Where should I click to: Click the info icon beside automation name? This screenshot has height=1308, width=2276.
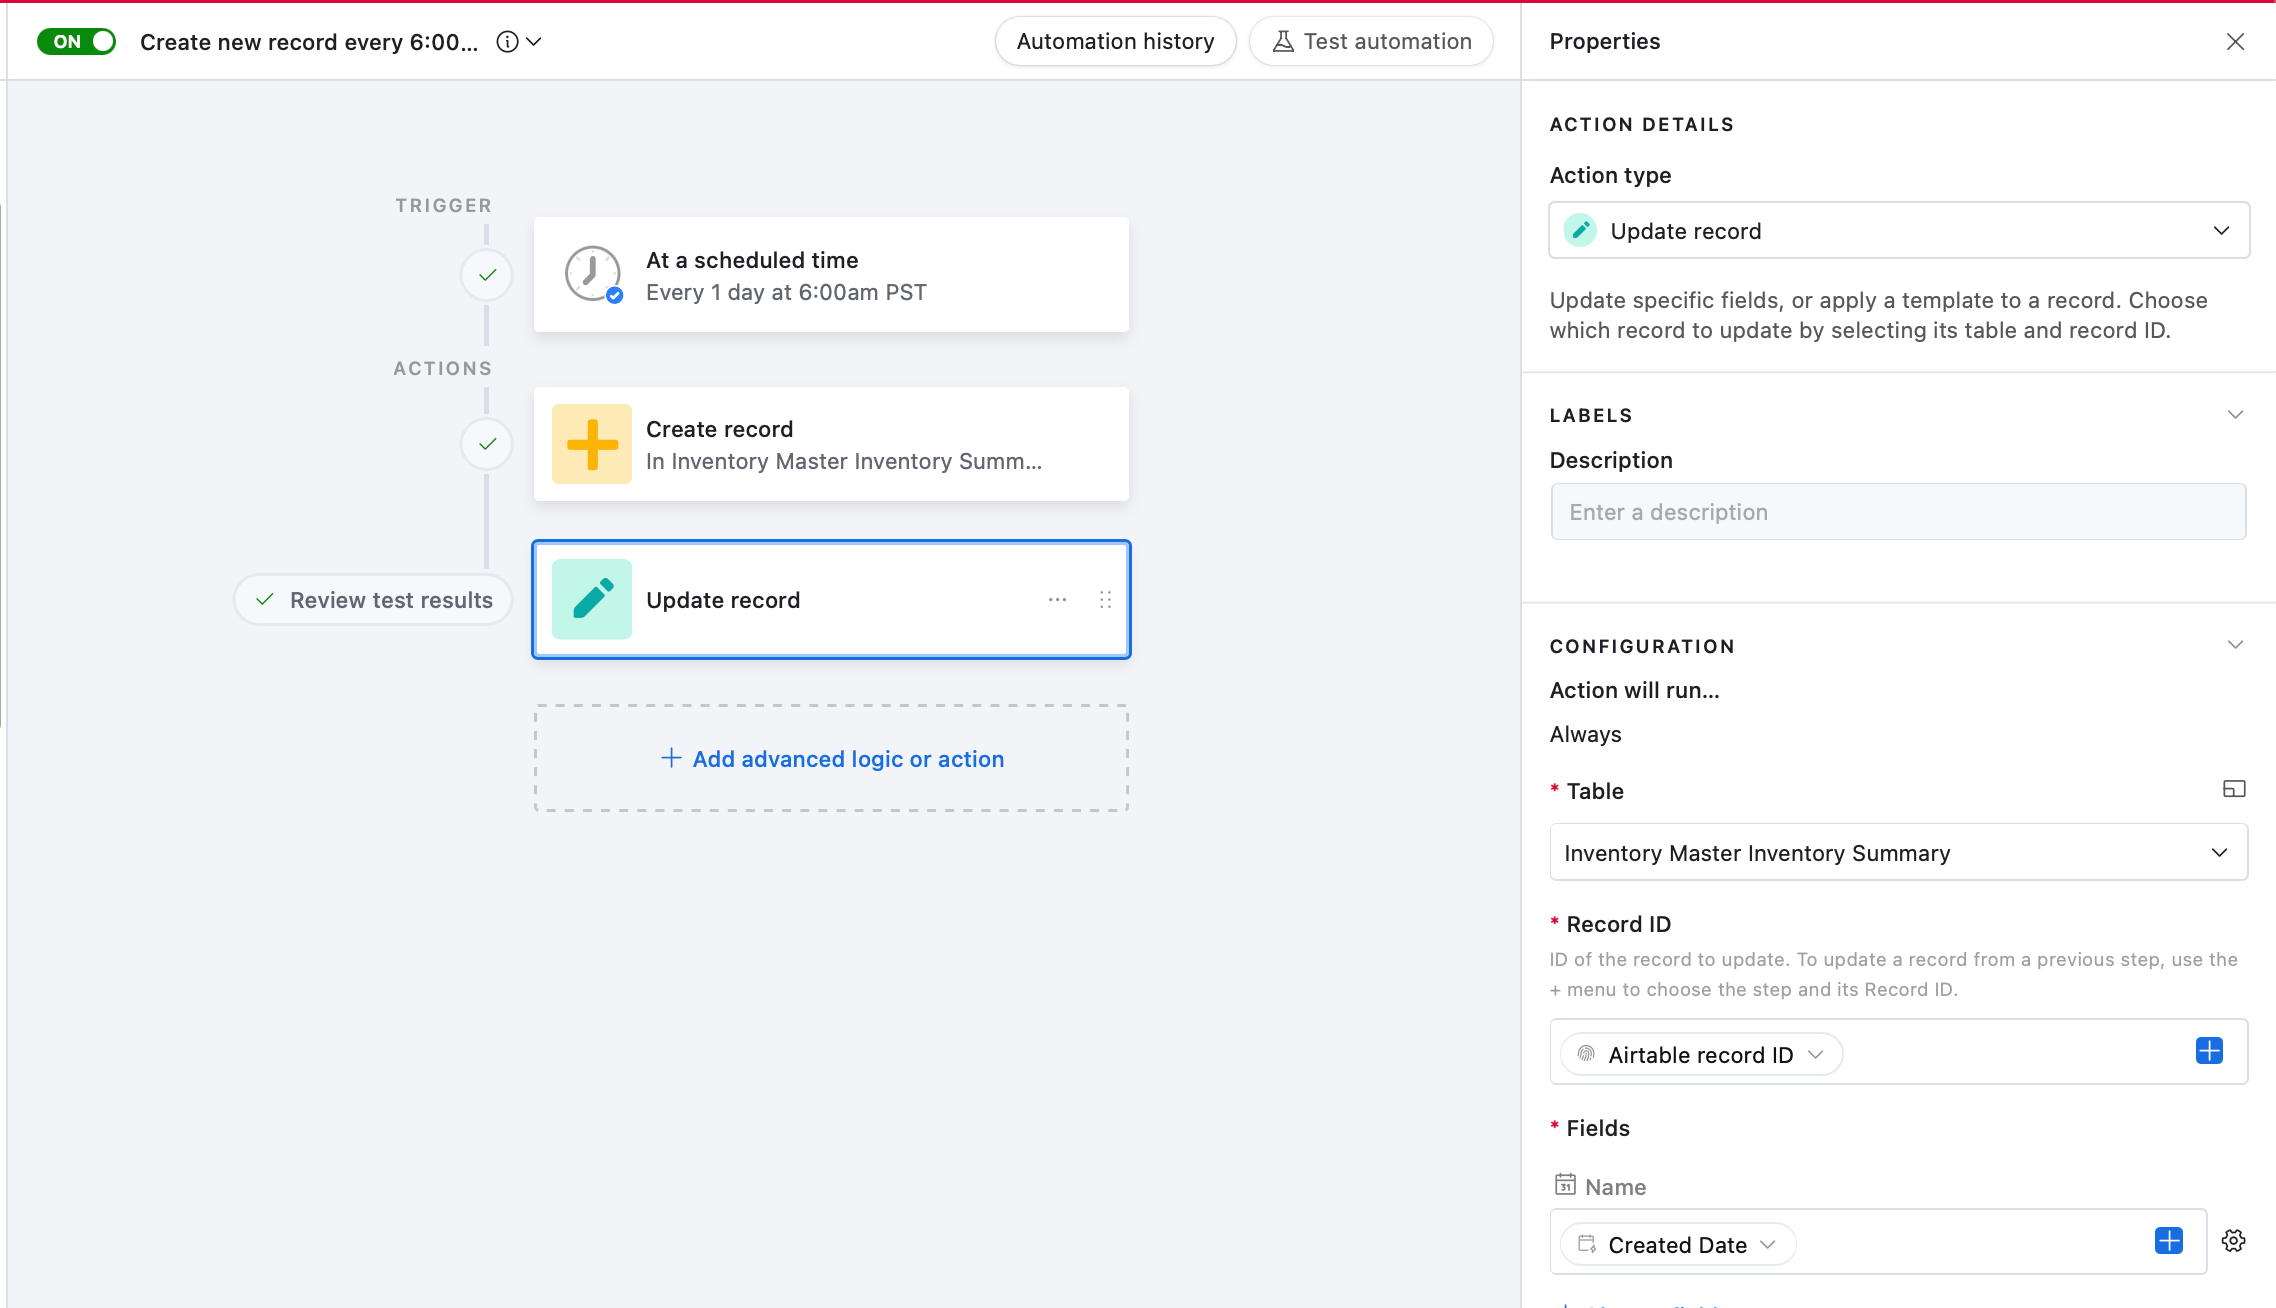click(508, 41)
